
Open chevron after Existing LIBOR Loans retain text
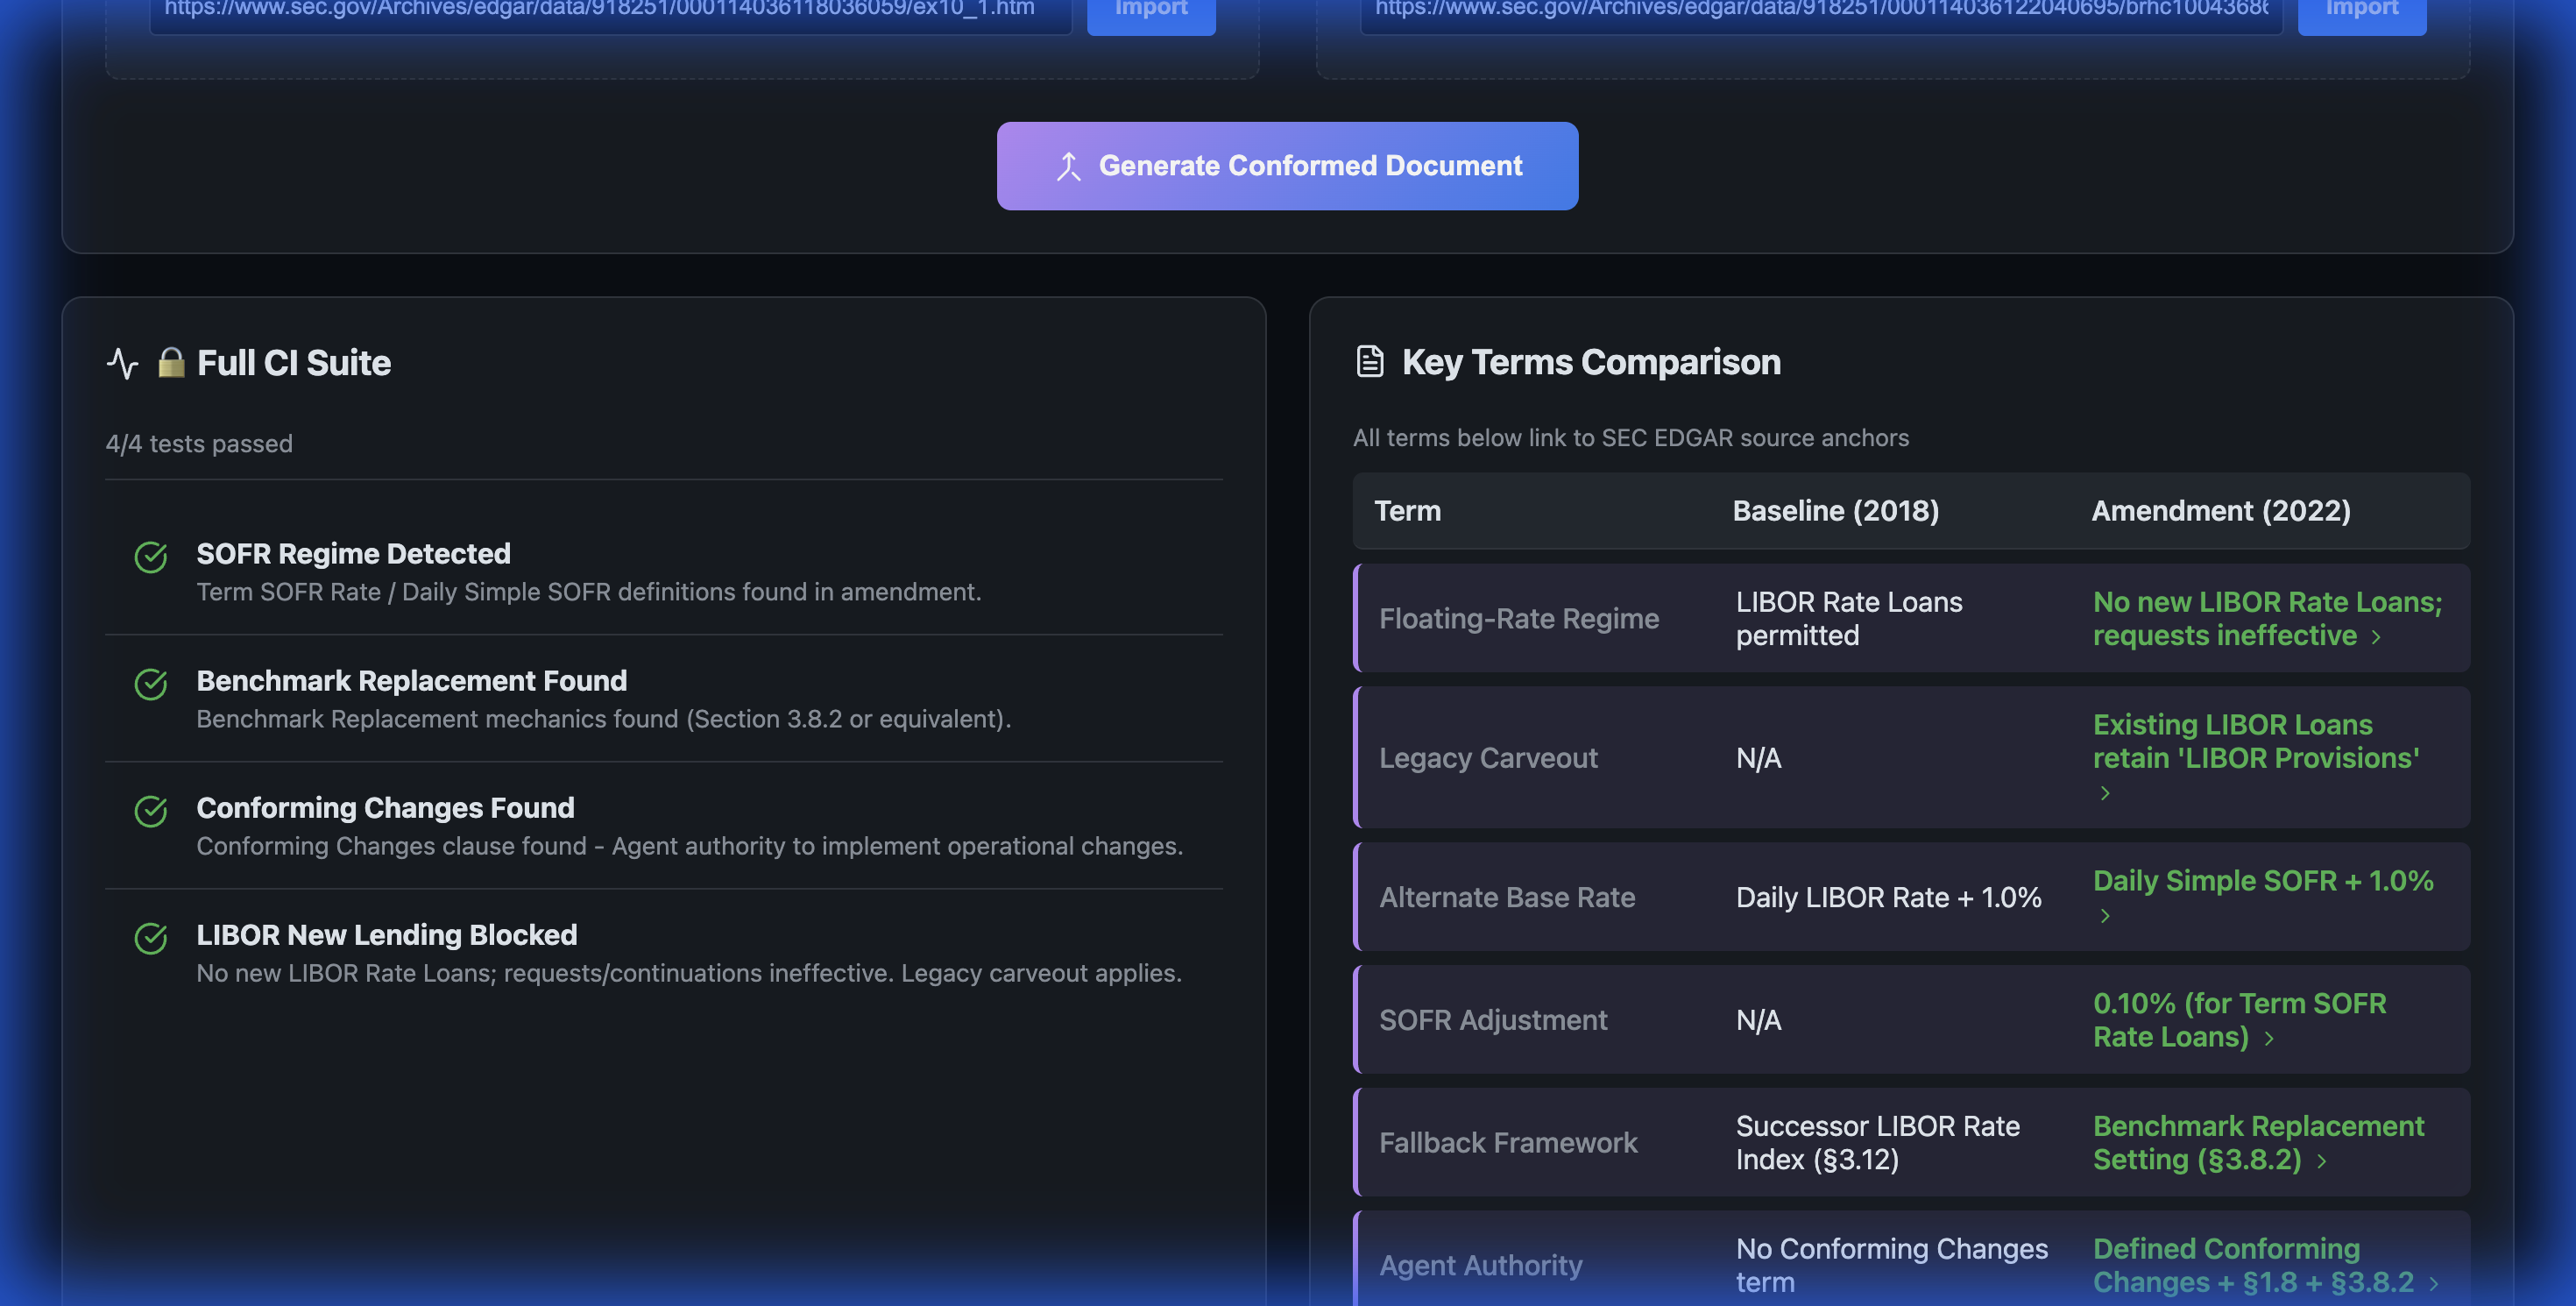(2104, 793)
